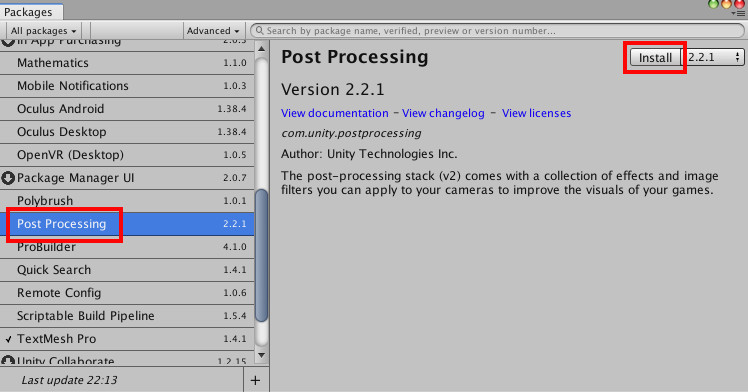
Task: Select the Post Processing package row
Action: tap(127, 224)
